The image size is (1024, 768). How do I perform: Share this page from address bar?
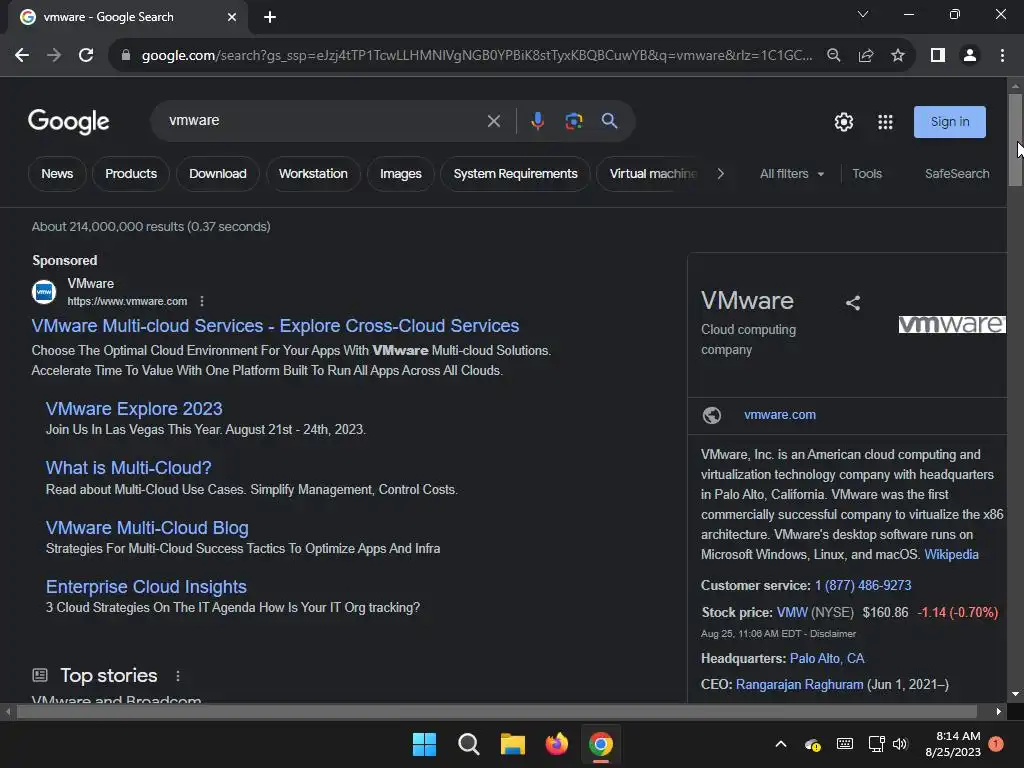coord(865,56)
